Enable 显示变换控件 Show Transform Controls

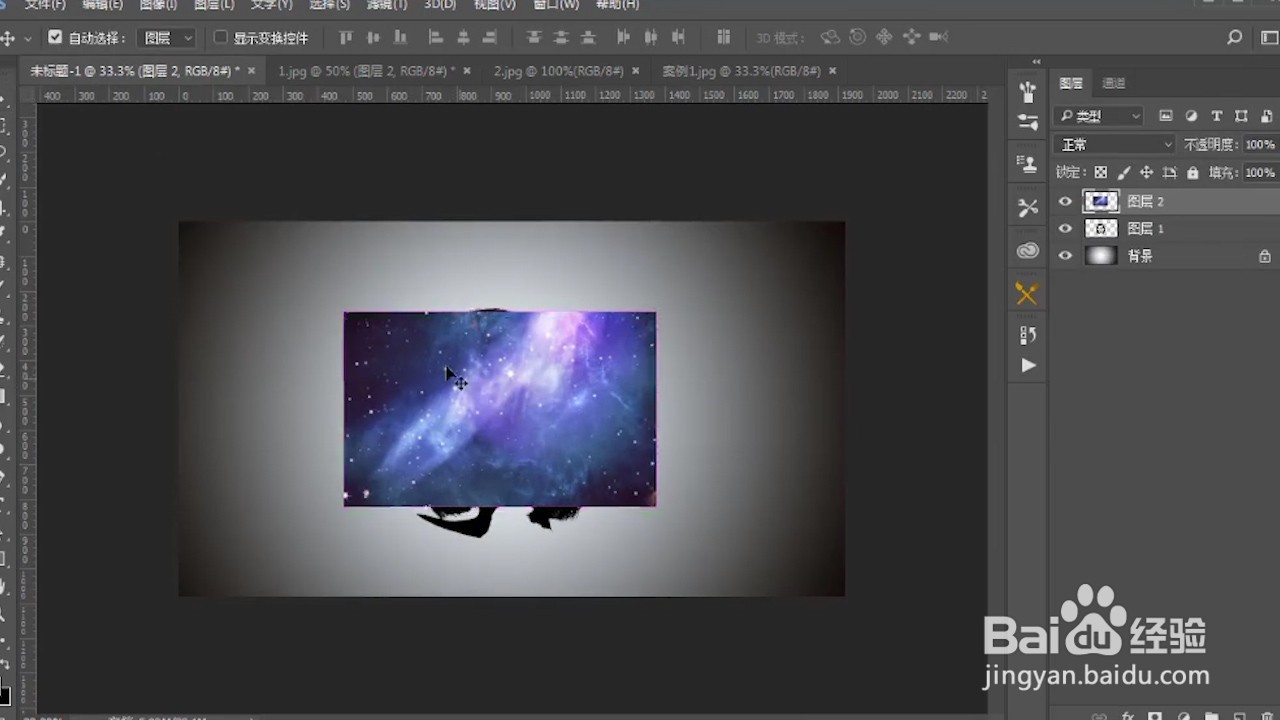(220, 37)
